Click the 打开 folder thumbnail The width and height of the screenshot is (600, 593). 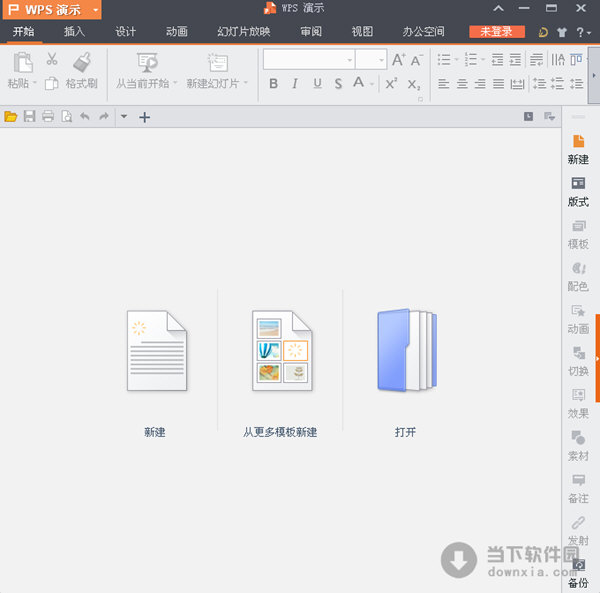pos(407,350)
